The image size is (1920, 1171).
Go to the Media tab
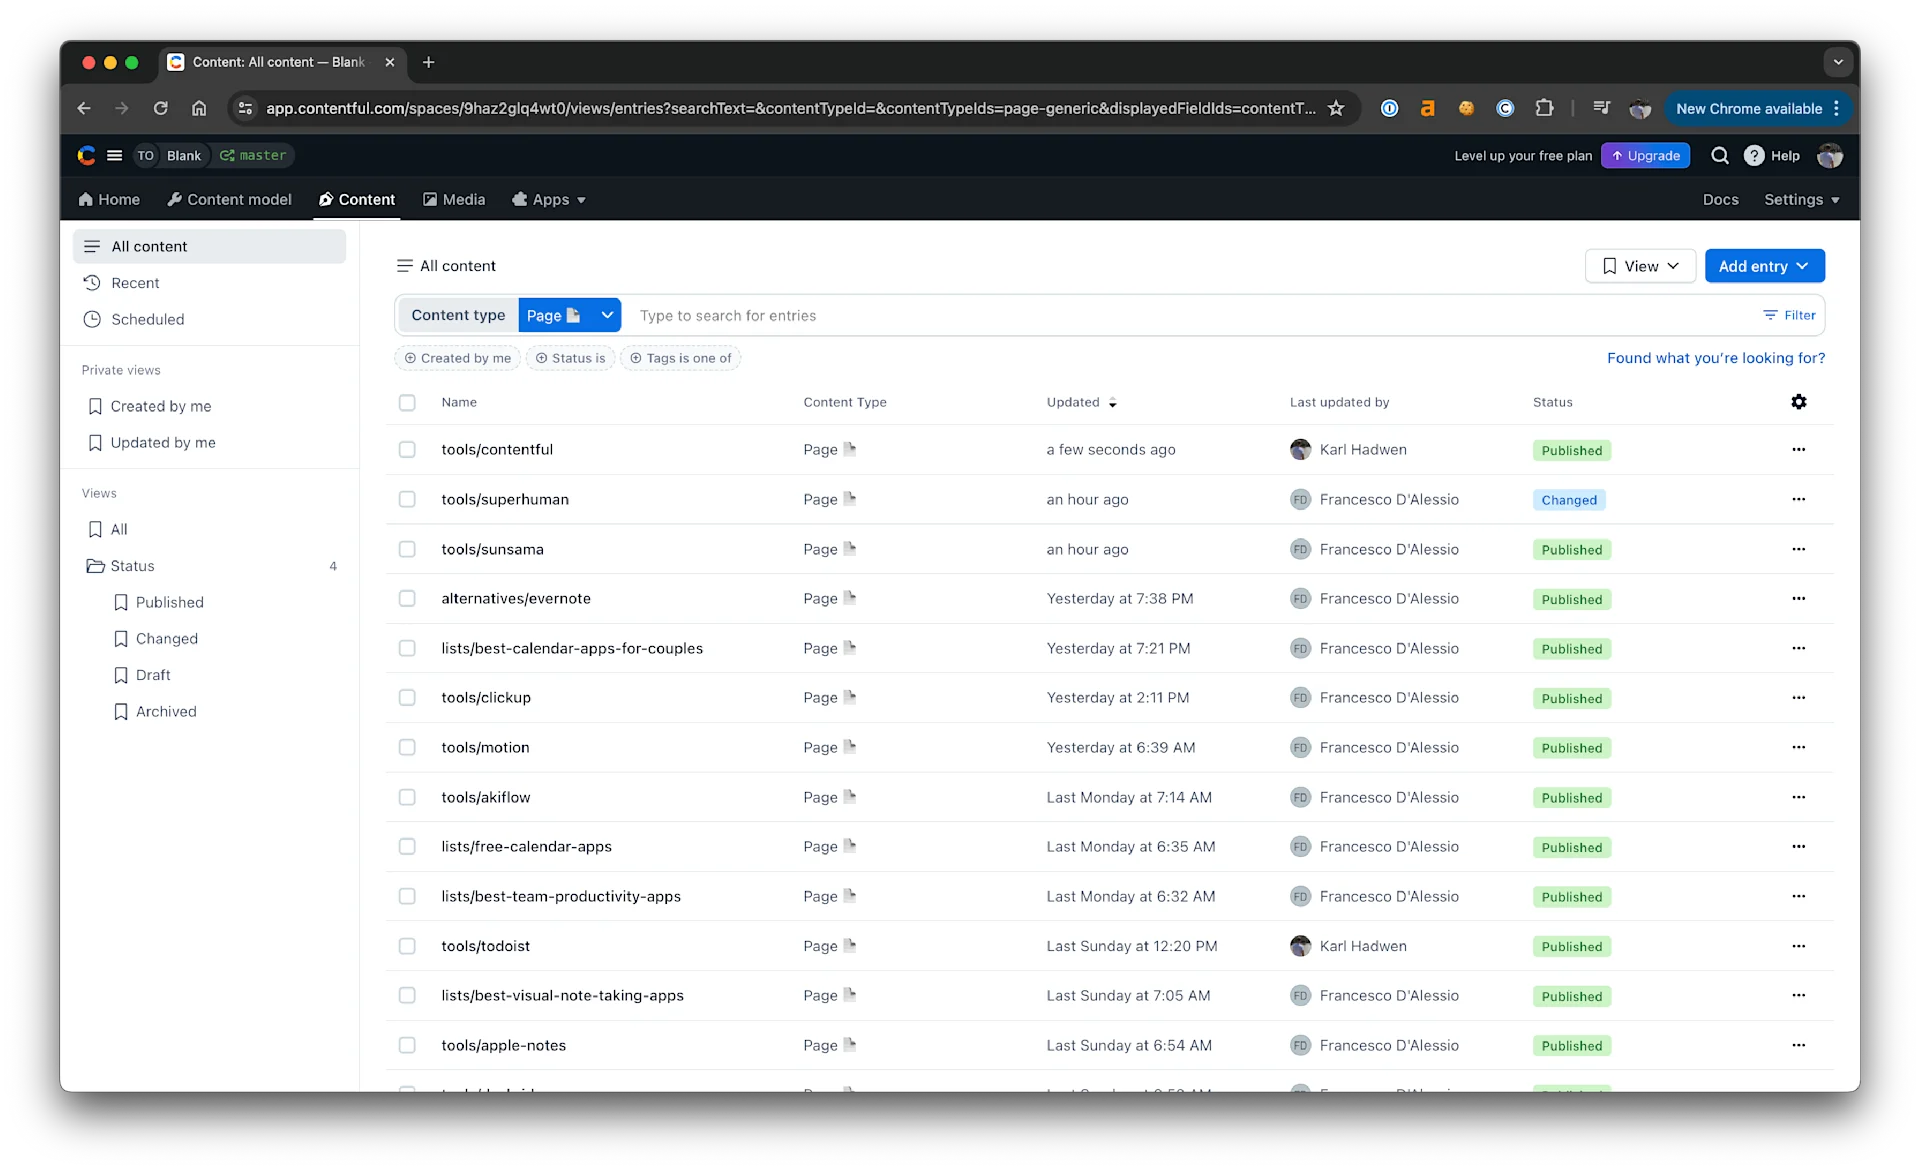click(x=454, y=199)
